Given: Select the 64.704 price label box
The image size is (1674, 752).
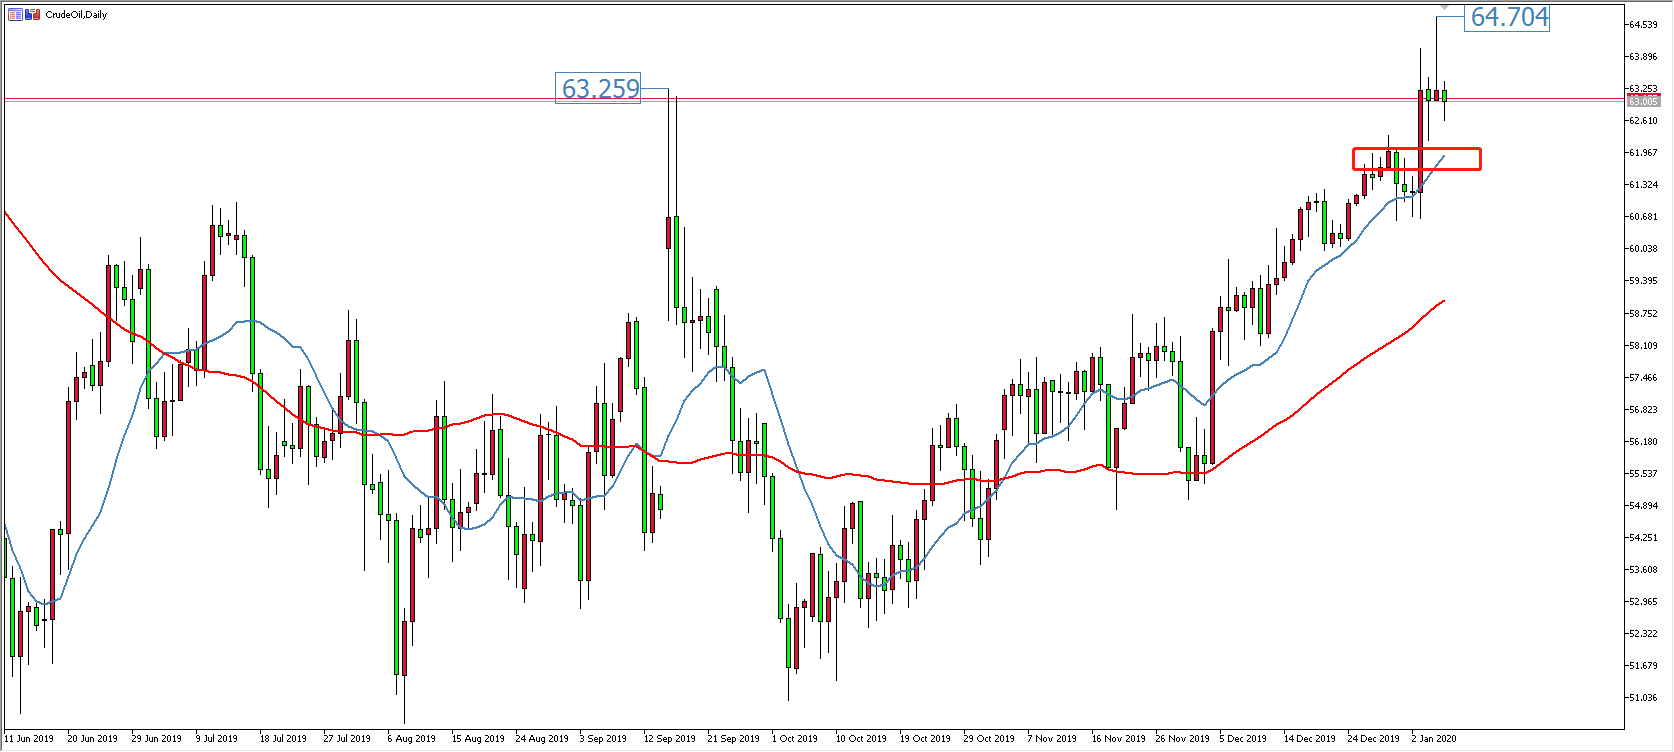Looking at the screenshot, I should tap(1507, 18).
